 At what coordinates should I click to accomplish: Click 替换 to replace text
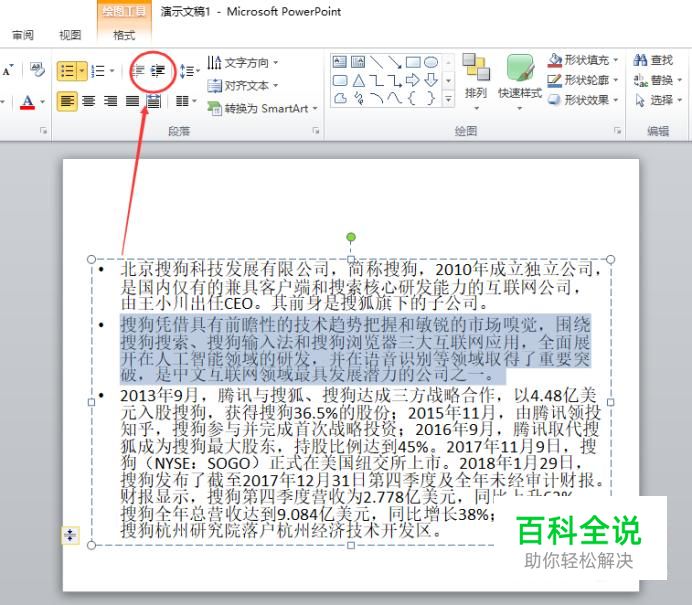click(658, 80)
